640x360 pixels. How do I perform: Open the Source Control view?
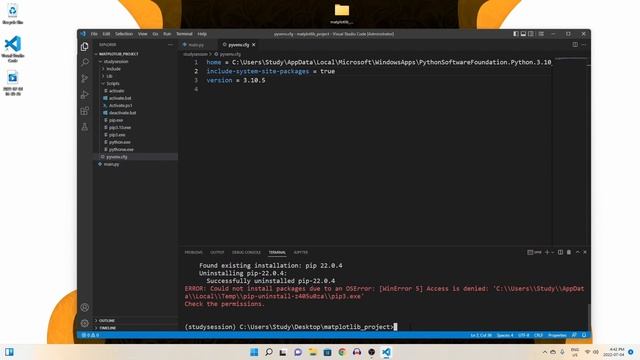(x=84, y=78)
